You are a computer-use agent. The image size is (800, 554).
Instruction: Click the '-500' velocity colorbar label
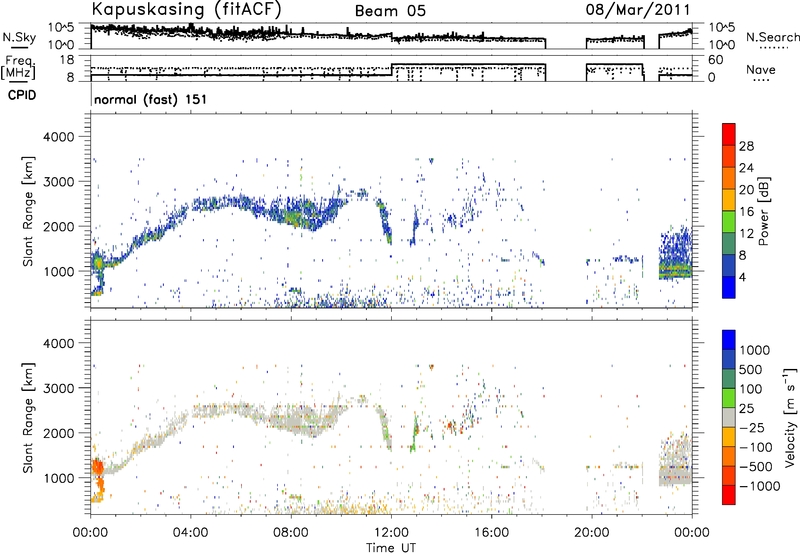(756, 466)
